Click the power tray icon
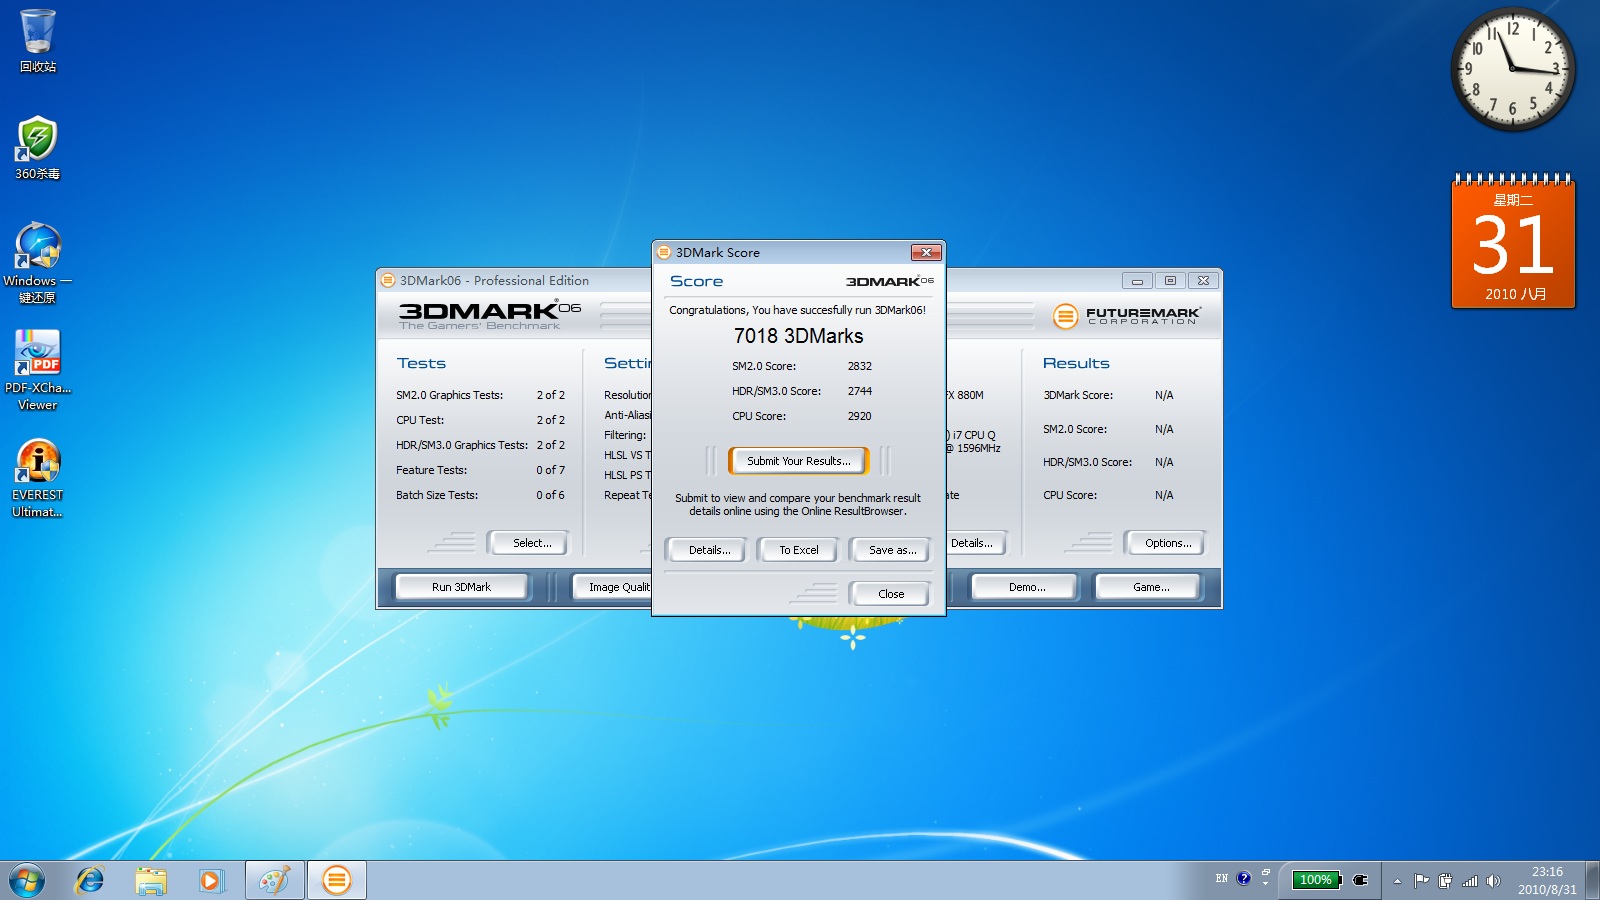Screen dimensions: 1600x900 (x=1445, y=880)
